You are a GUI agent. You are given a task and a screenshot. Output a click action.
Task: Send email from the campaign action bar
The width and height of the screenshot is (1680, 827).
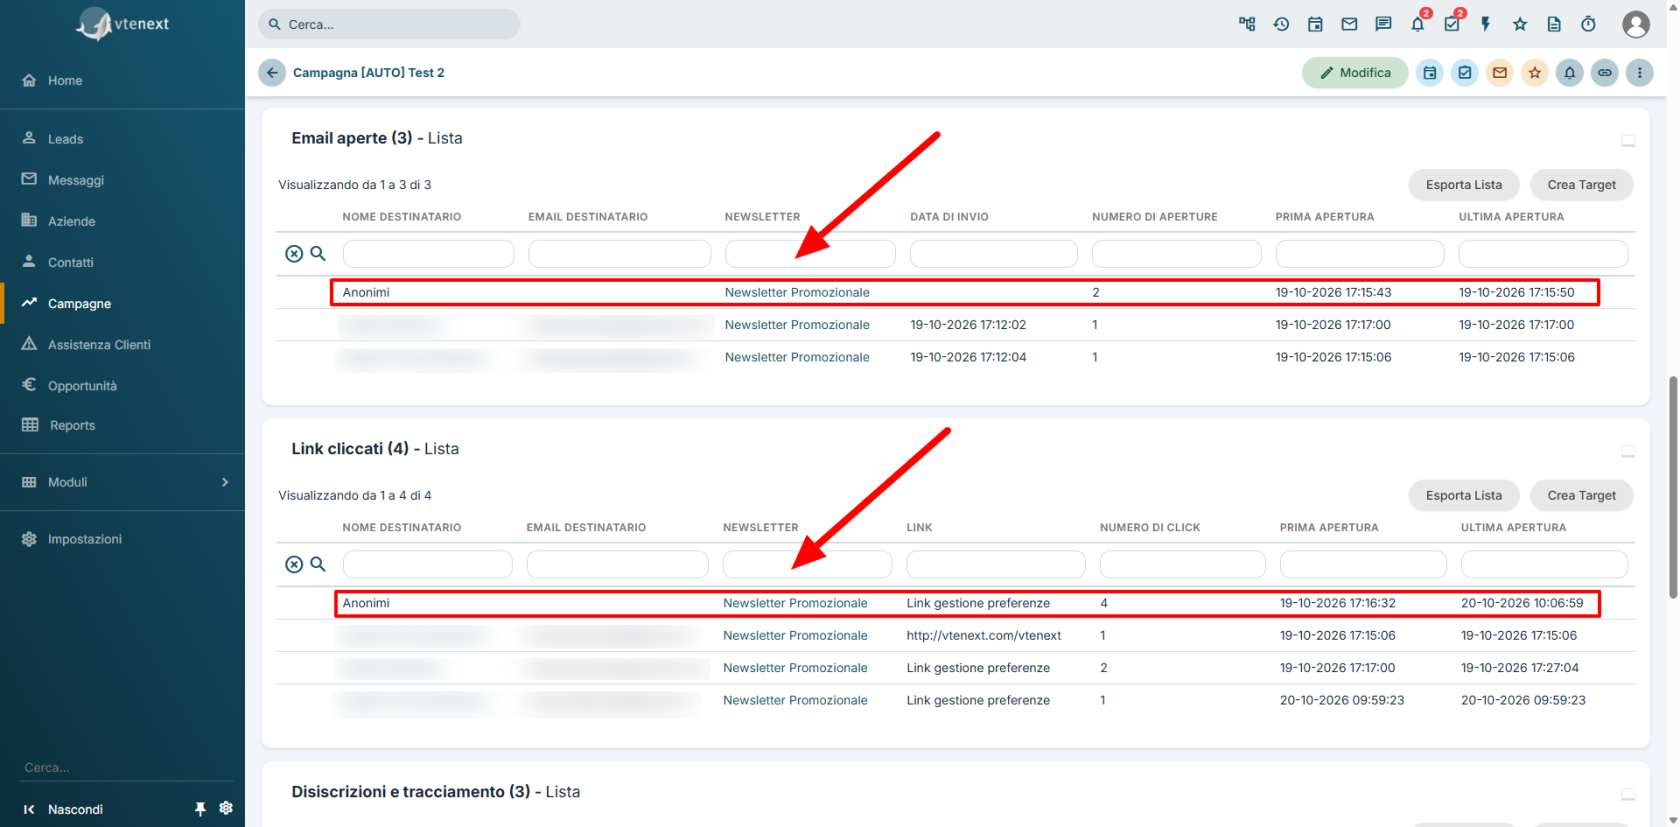tap(1500, 73)
